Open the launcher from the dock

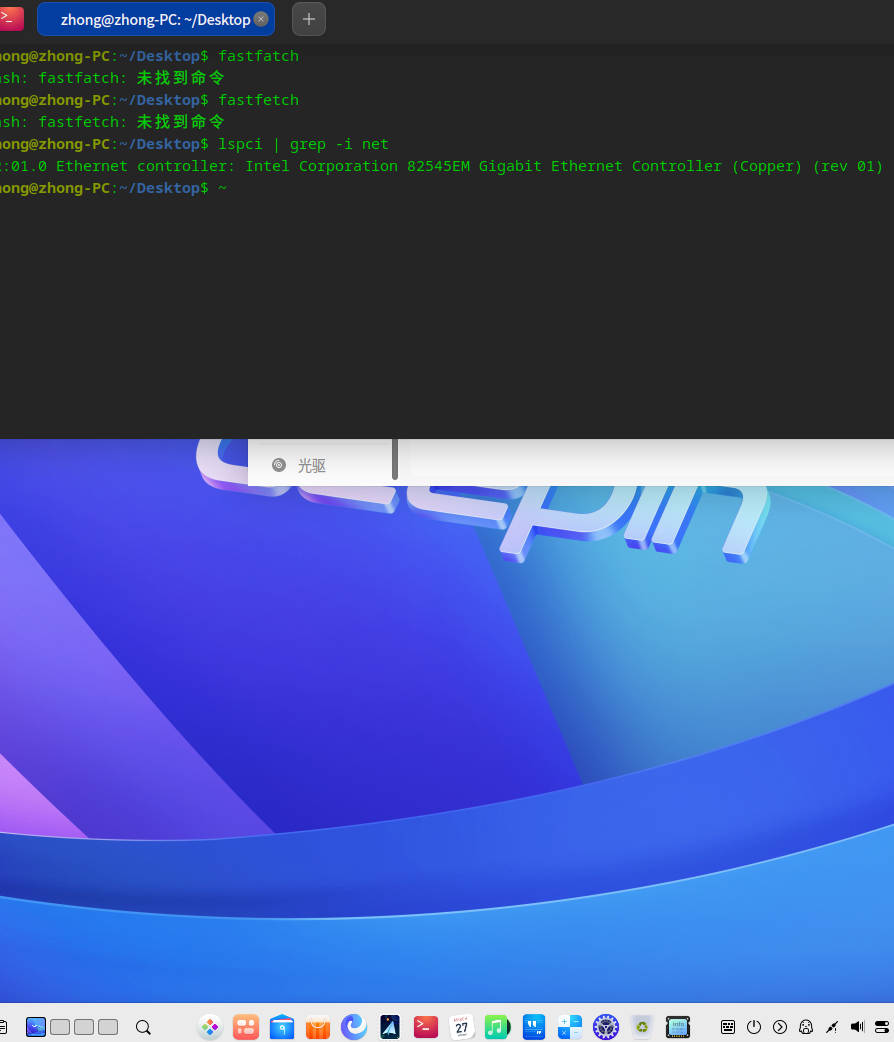point(210,1027)
